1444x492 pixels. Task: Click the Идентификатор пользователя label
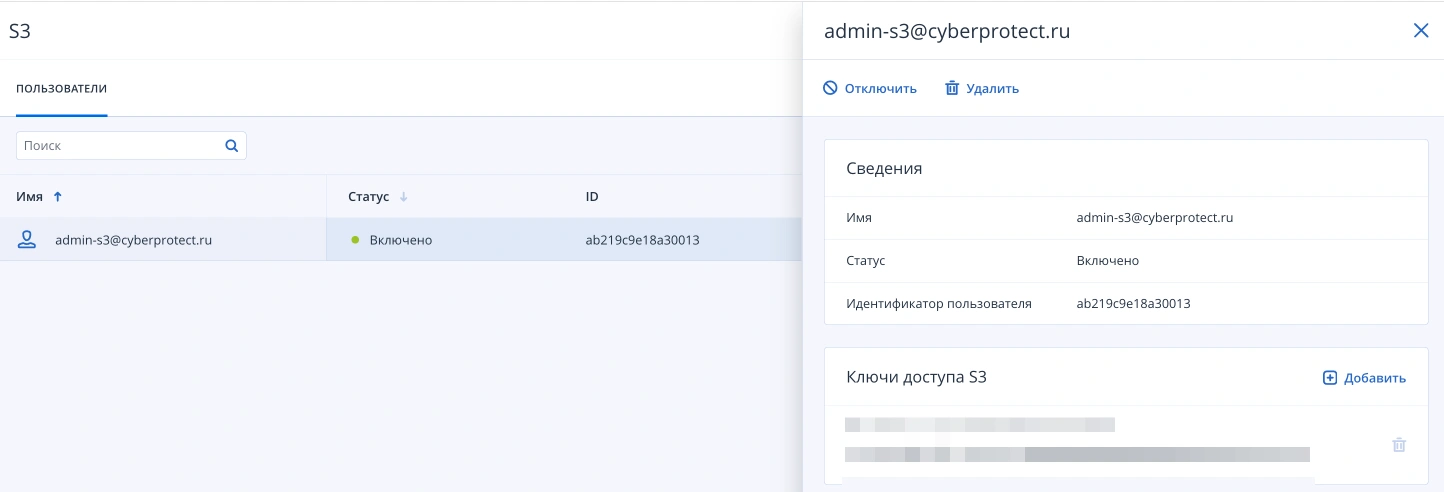[x=938, y=303]
